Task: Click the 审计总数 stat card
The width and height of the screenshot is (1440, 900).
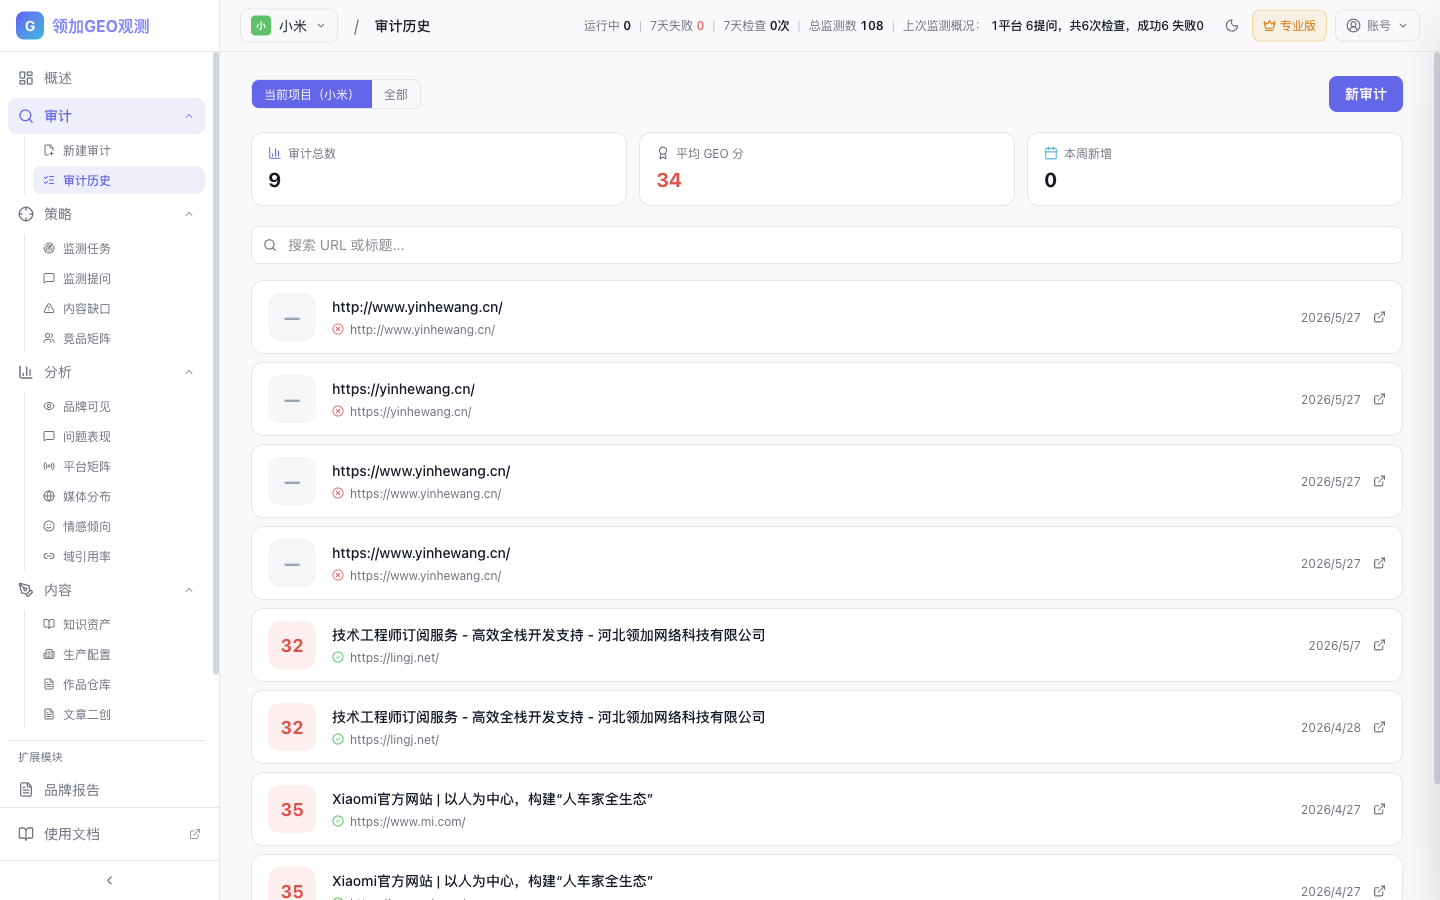Action: 439,169
